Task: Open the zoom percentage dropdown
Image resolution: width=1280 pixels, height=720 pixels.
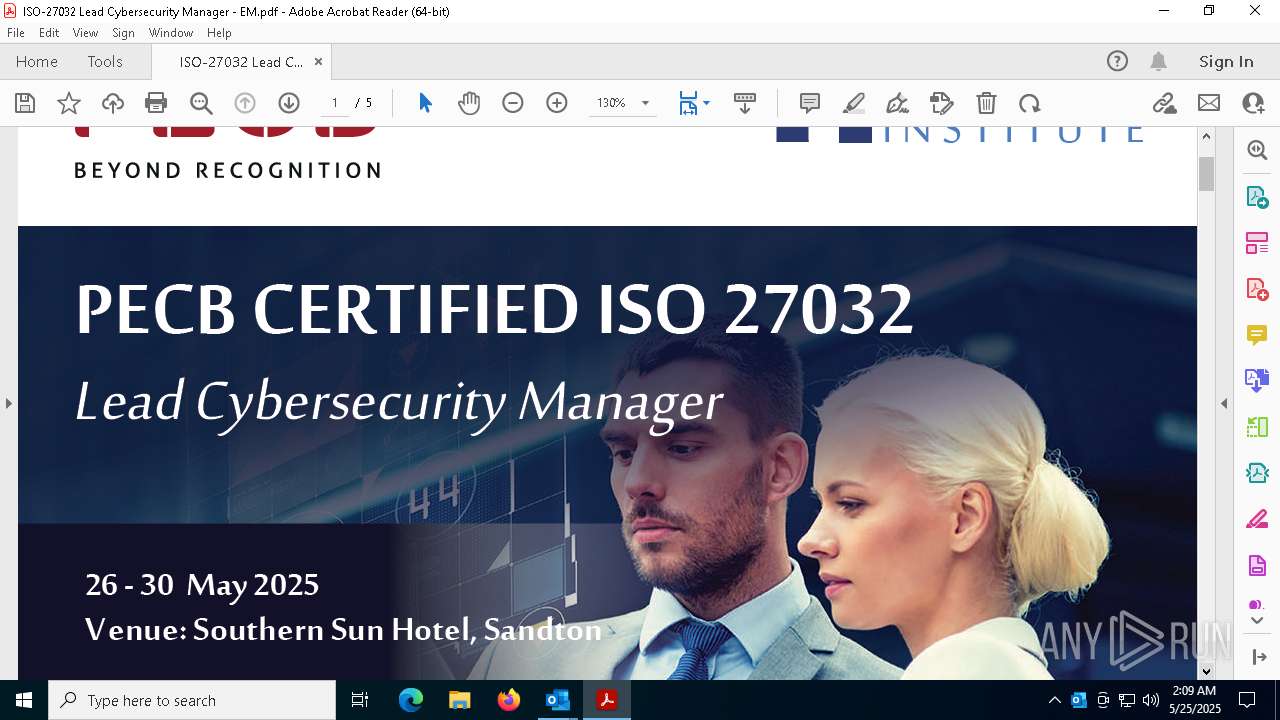Action: (645, 103)
